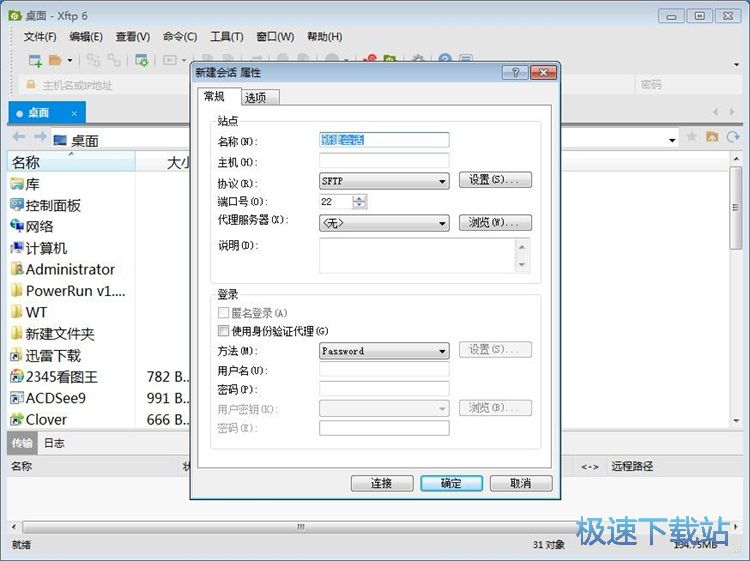Open the 协议 SFTP dropdown

click(384, 181)
